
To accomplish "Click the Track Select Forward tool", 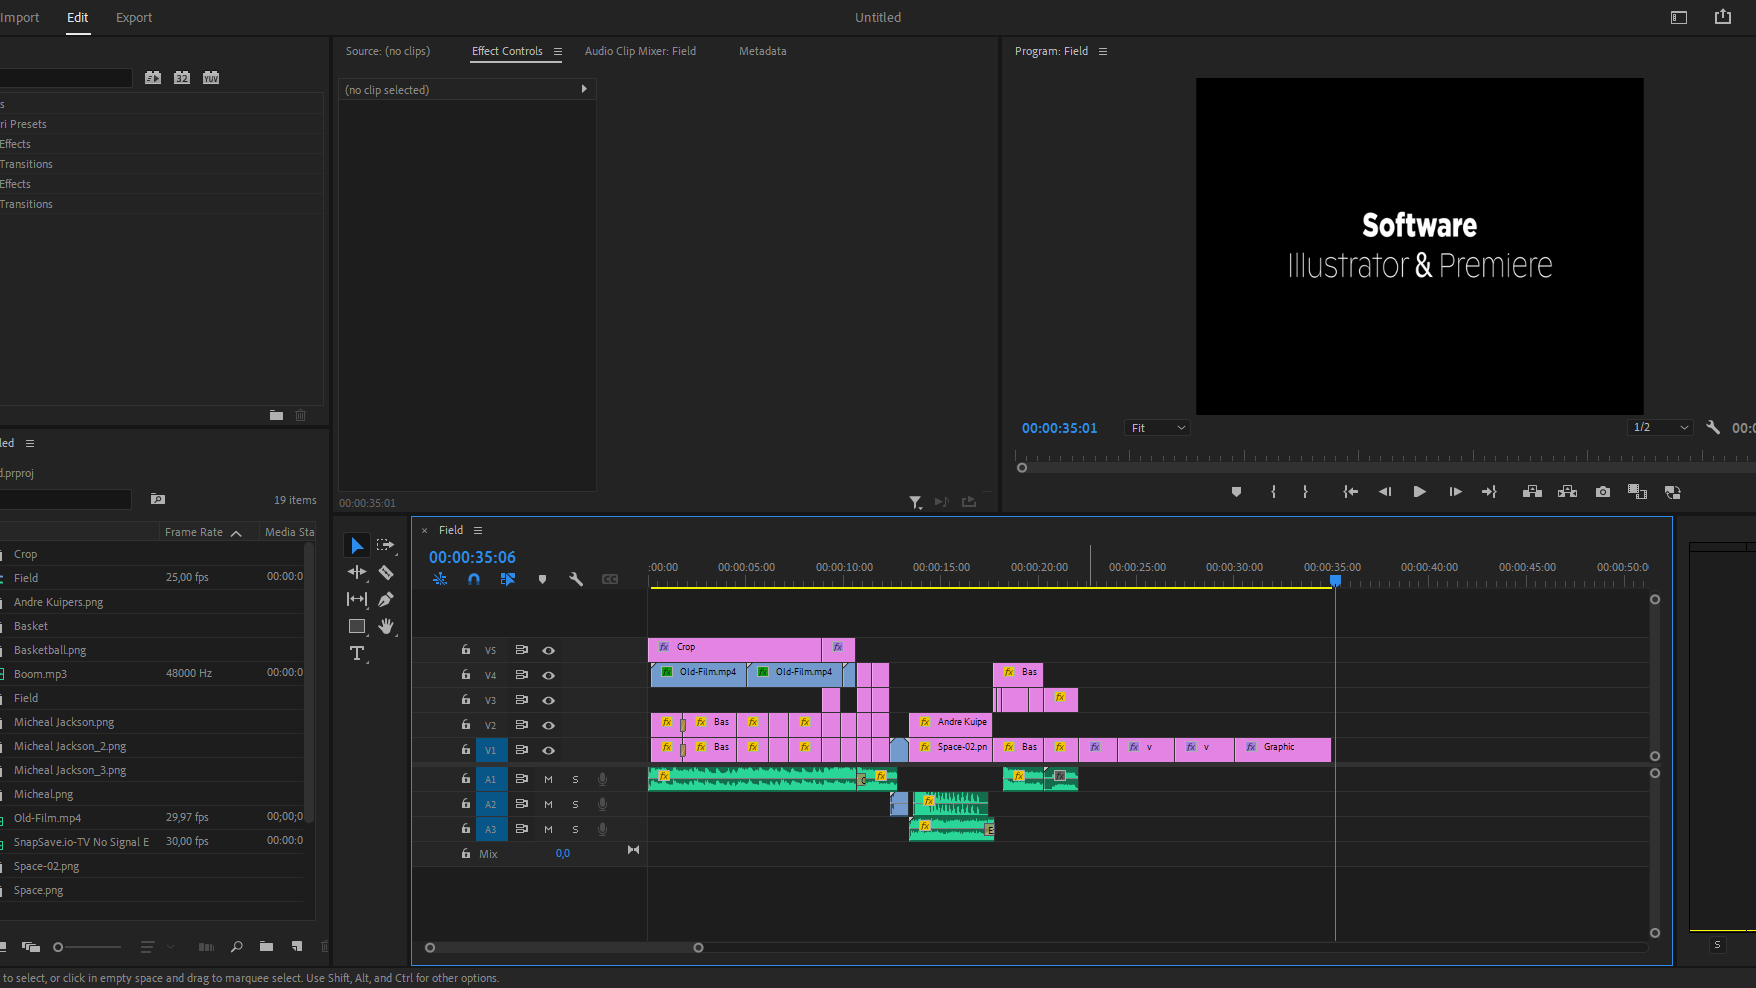I will [x=386, y=546].
